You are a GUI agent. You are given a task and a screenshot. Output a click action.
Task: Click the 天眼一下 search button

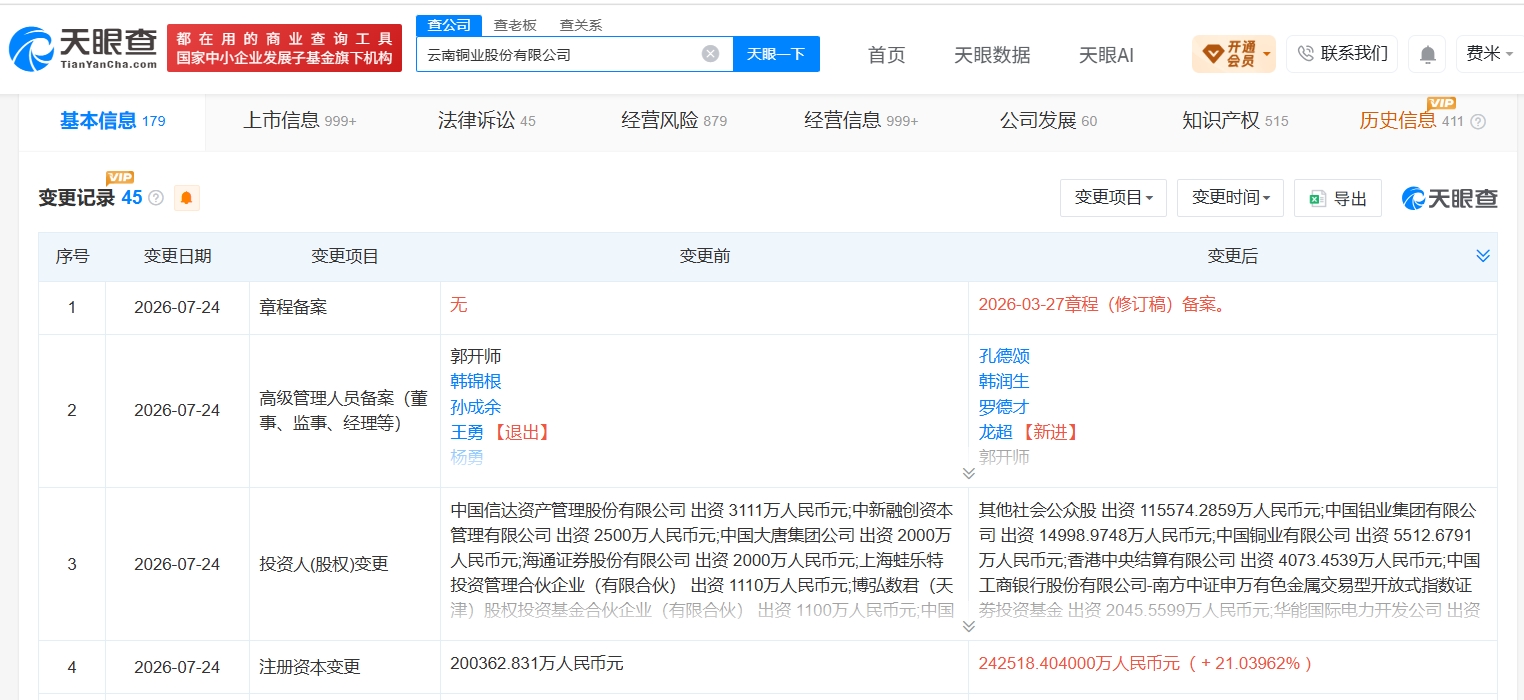pyautogui.click(x=776, y=54)
